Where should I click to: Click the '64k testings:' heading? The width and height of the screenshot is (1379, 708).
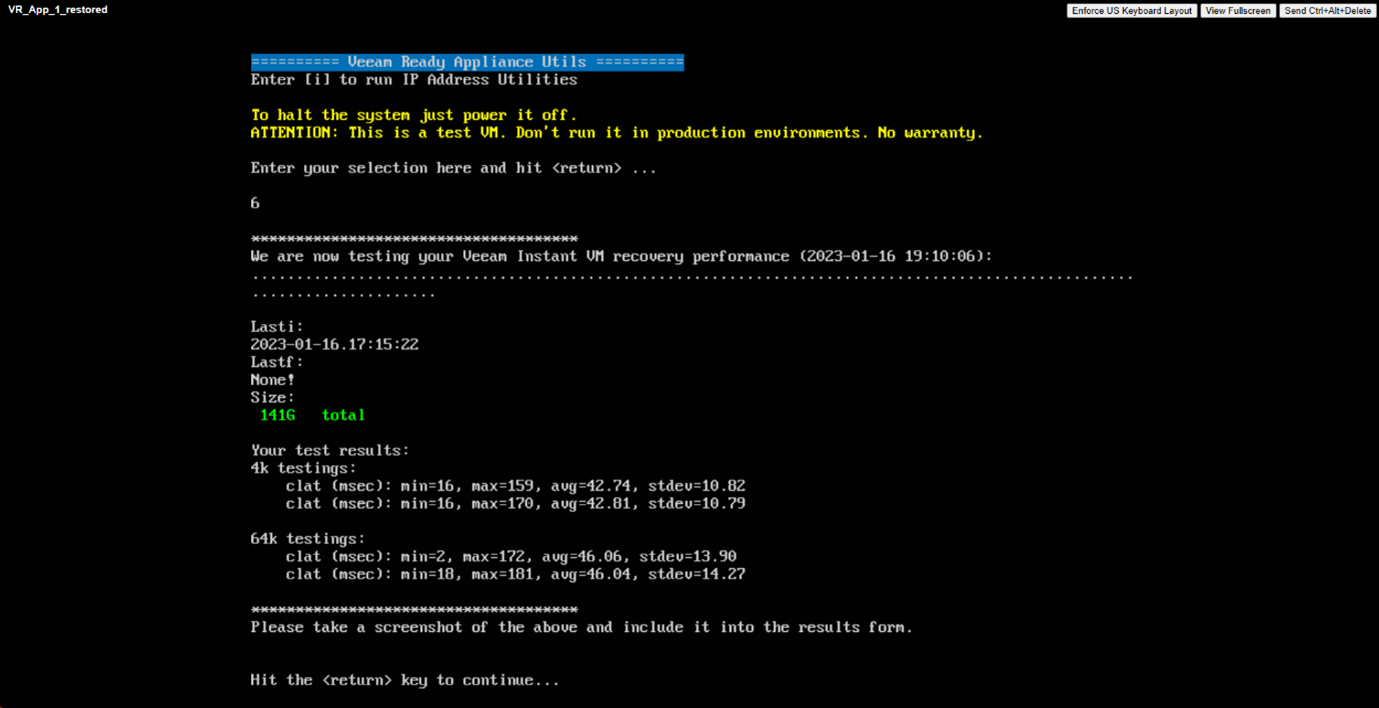pyautogui.click(x=308, y=539)
